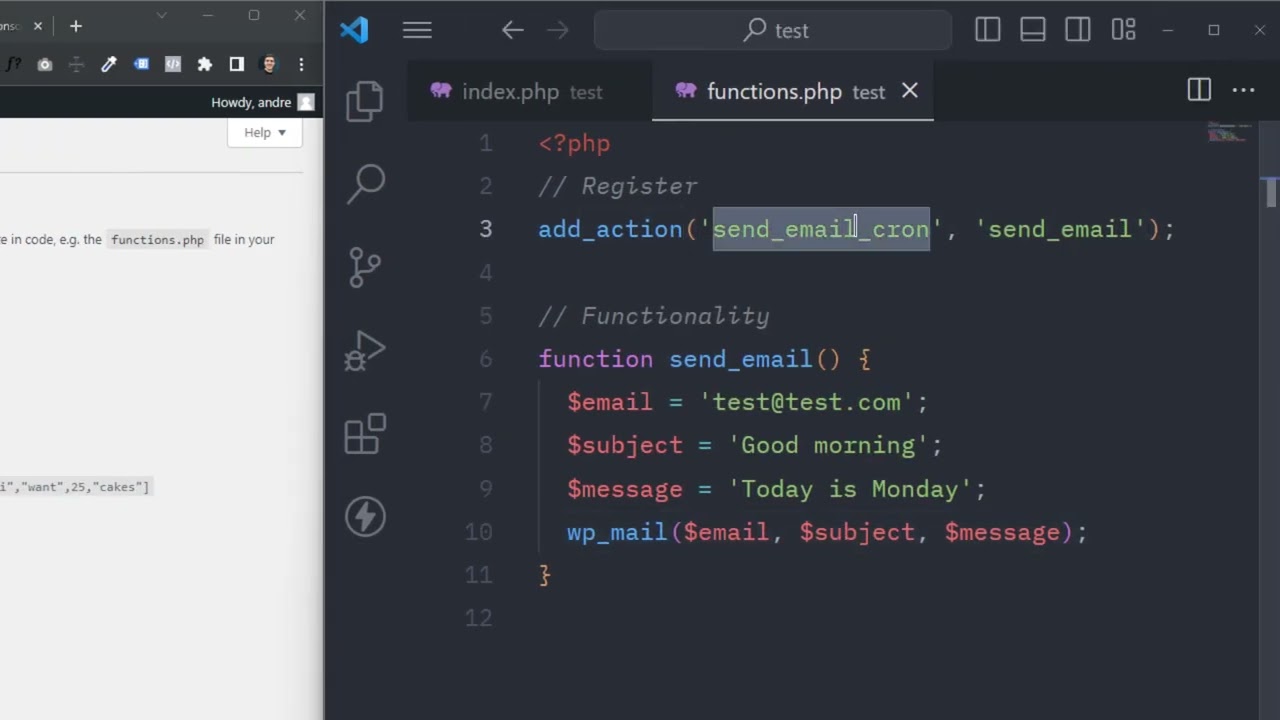
Task: Click the closing brace on line 11
Action: tap(545, 575)
